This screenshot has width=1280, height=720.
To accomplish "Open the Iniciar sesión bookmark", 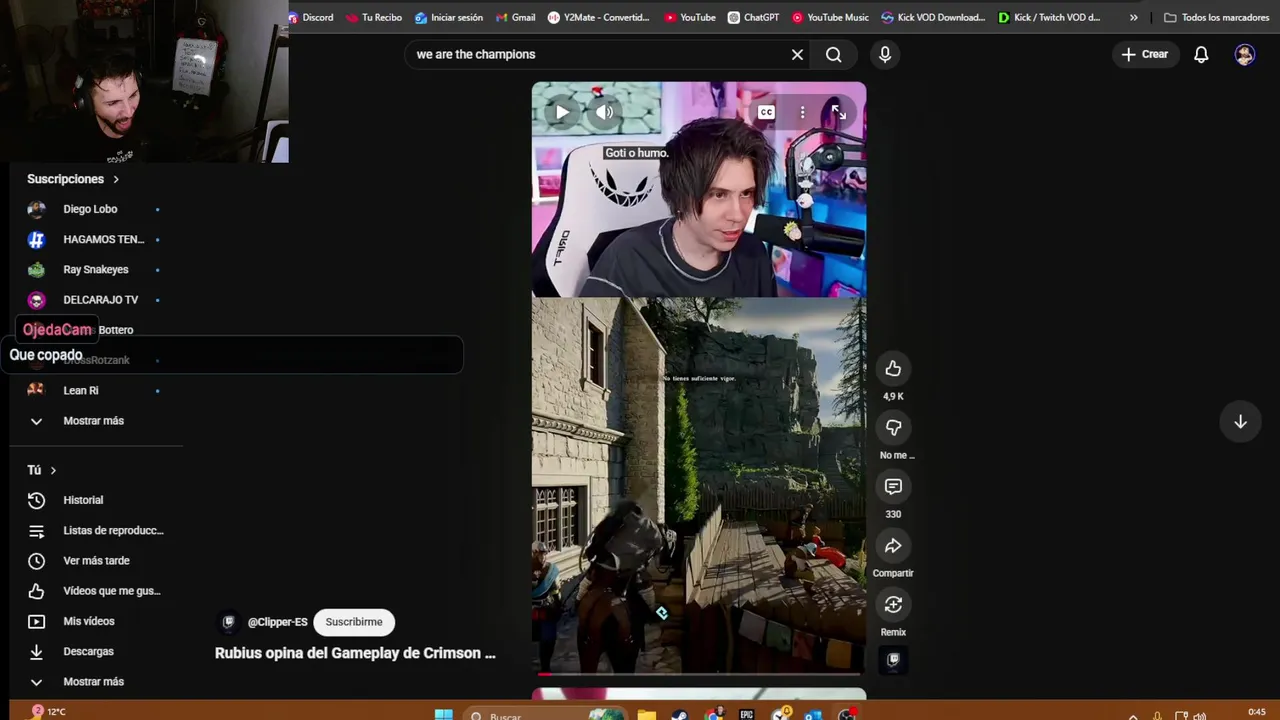I will click(448, 17).
